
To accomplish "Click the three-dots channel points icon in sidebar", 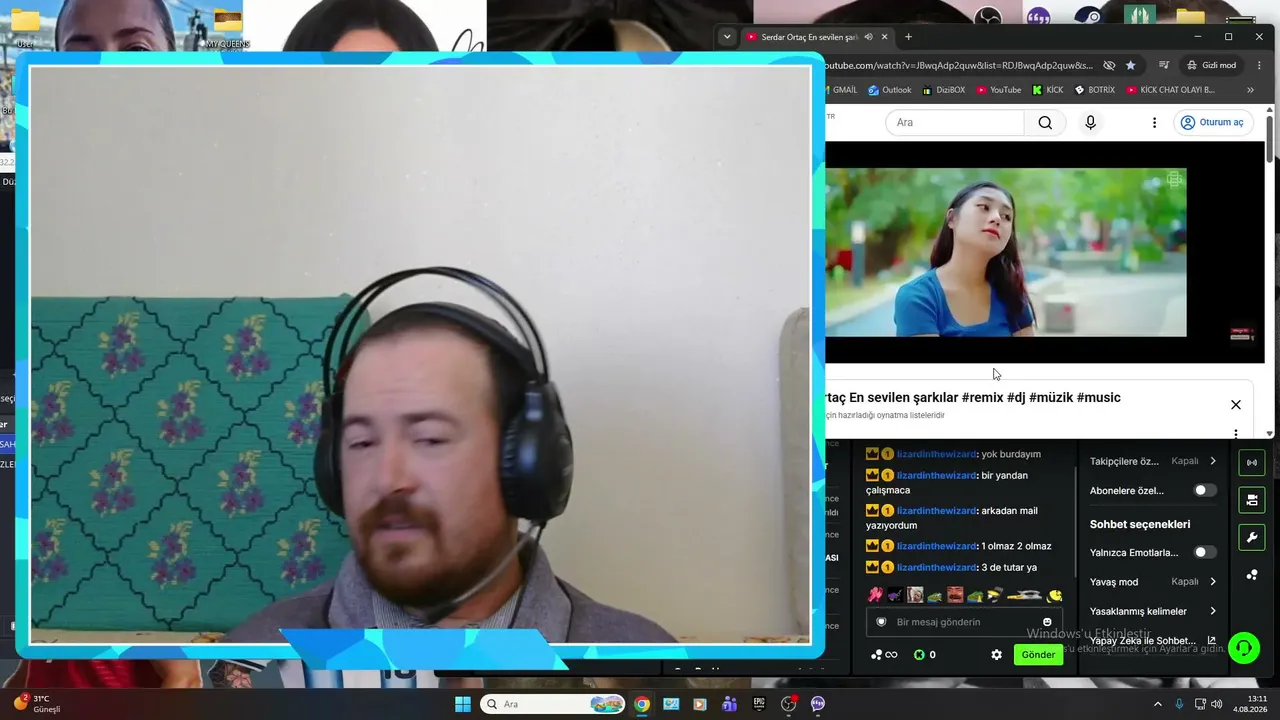I will coord(1251,575).
